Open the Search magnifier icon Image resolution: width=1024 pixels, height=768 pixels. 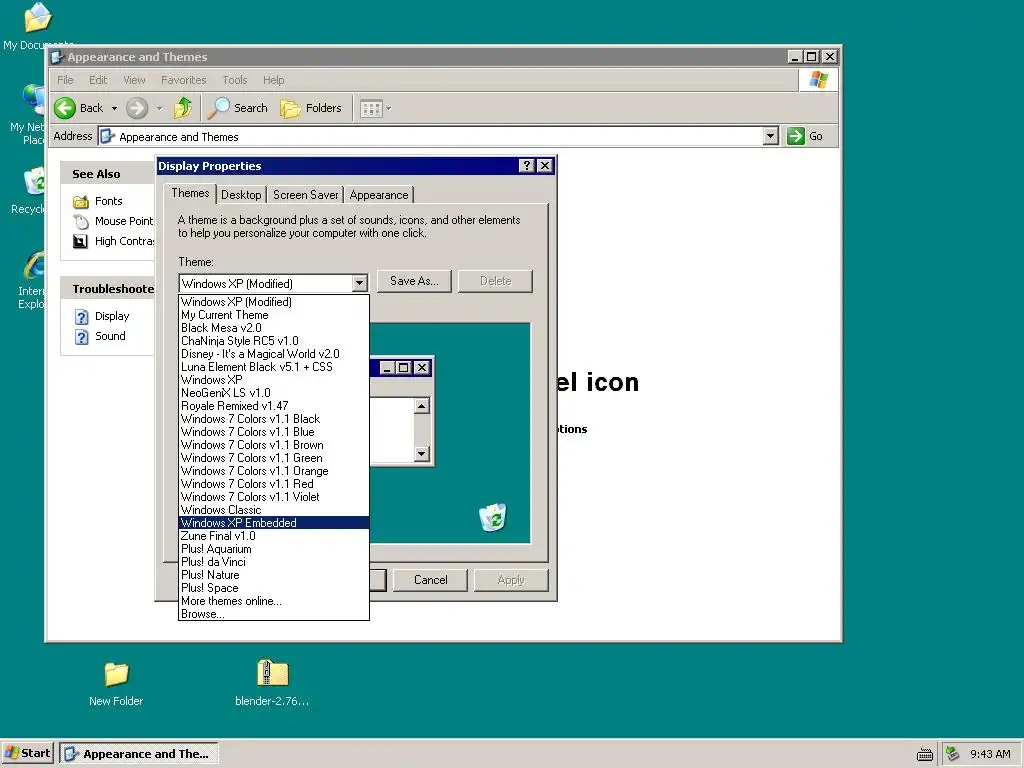(x=218, y=108)
